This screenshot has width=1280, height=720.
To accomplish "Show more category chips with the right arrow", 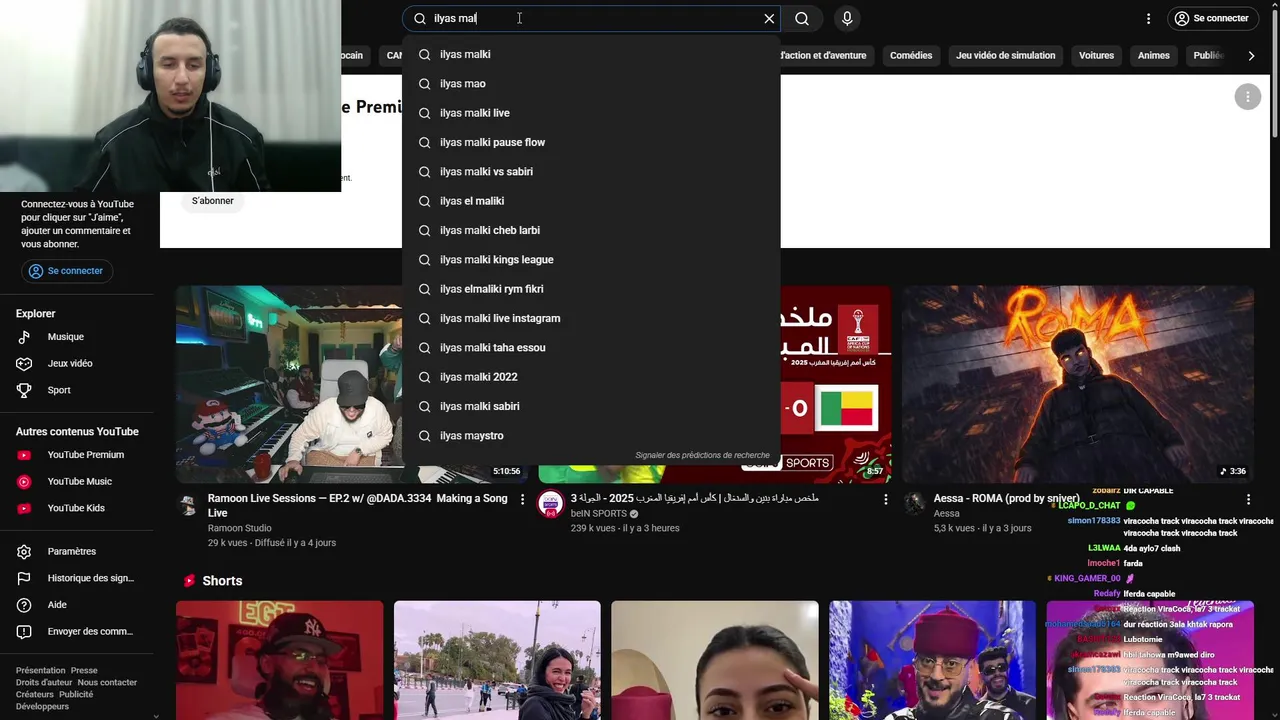I will tap(1251, 56).
